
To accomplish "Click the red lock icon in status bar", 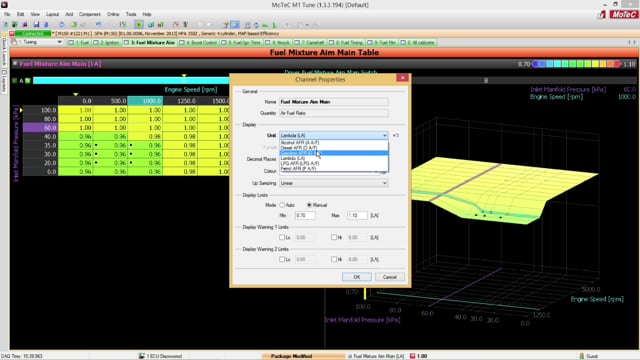I will coord(412,356).
